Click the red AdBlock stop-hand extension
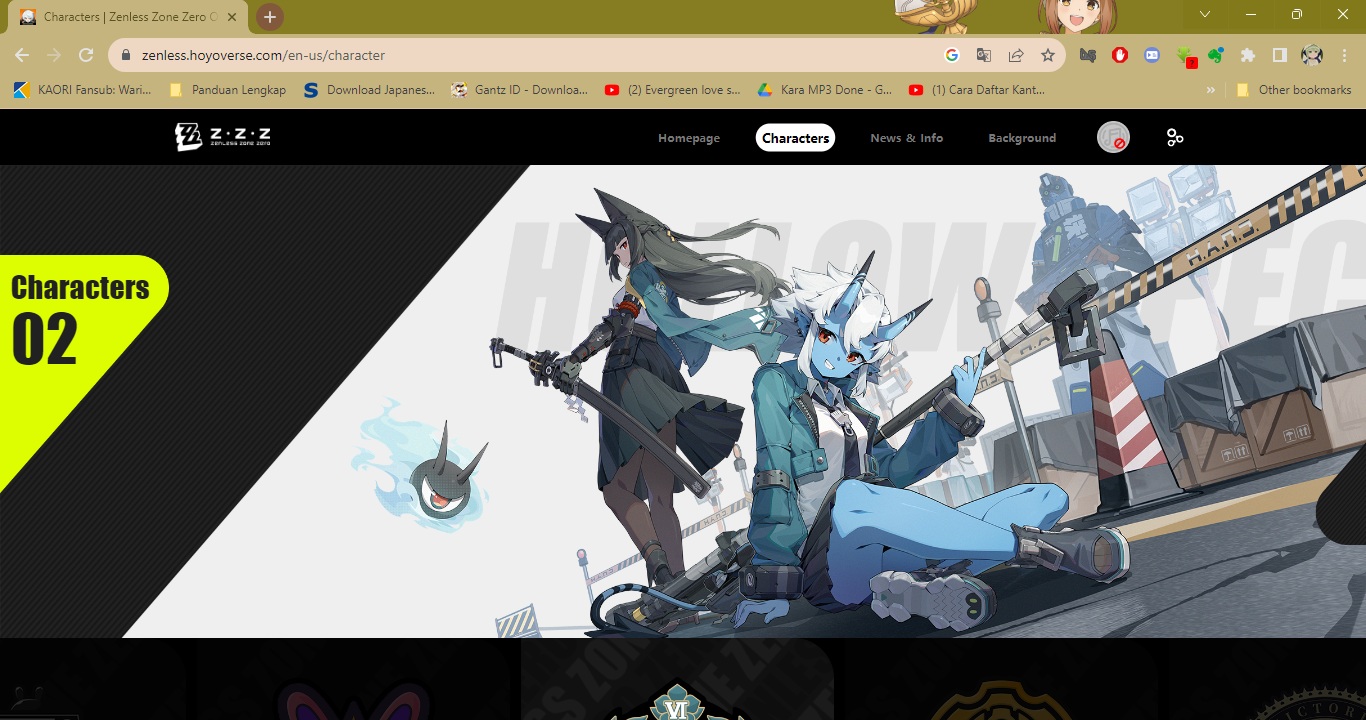This screenshot has height=720, width=1366. pyautogui.click(x=1120, y=56)
